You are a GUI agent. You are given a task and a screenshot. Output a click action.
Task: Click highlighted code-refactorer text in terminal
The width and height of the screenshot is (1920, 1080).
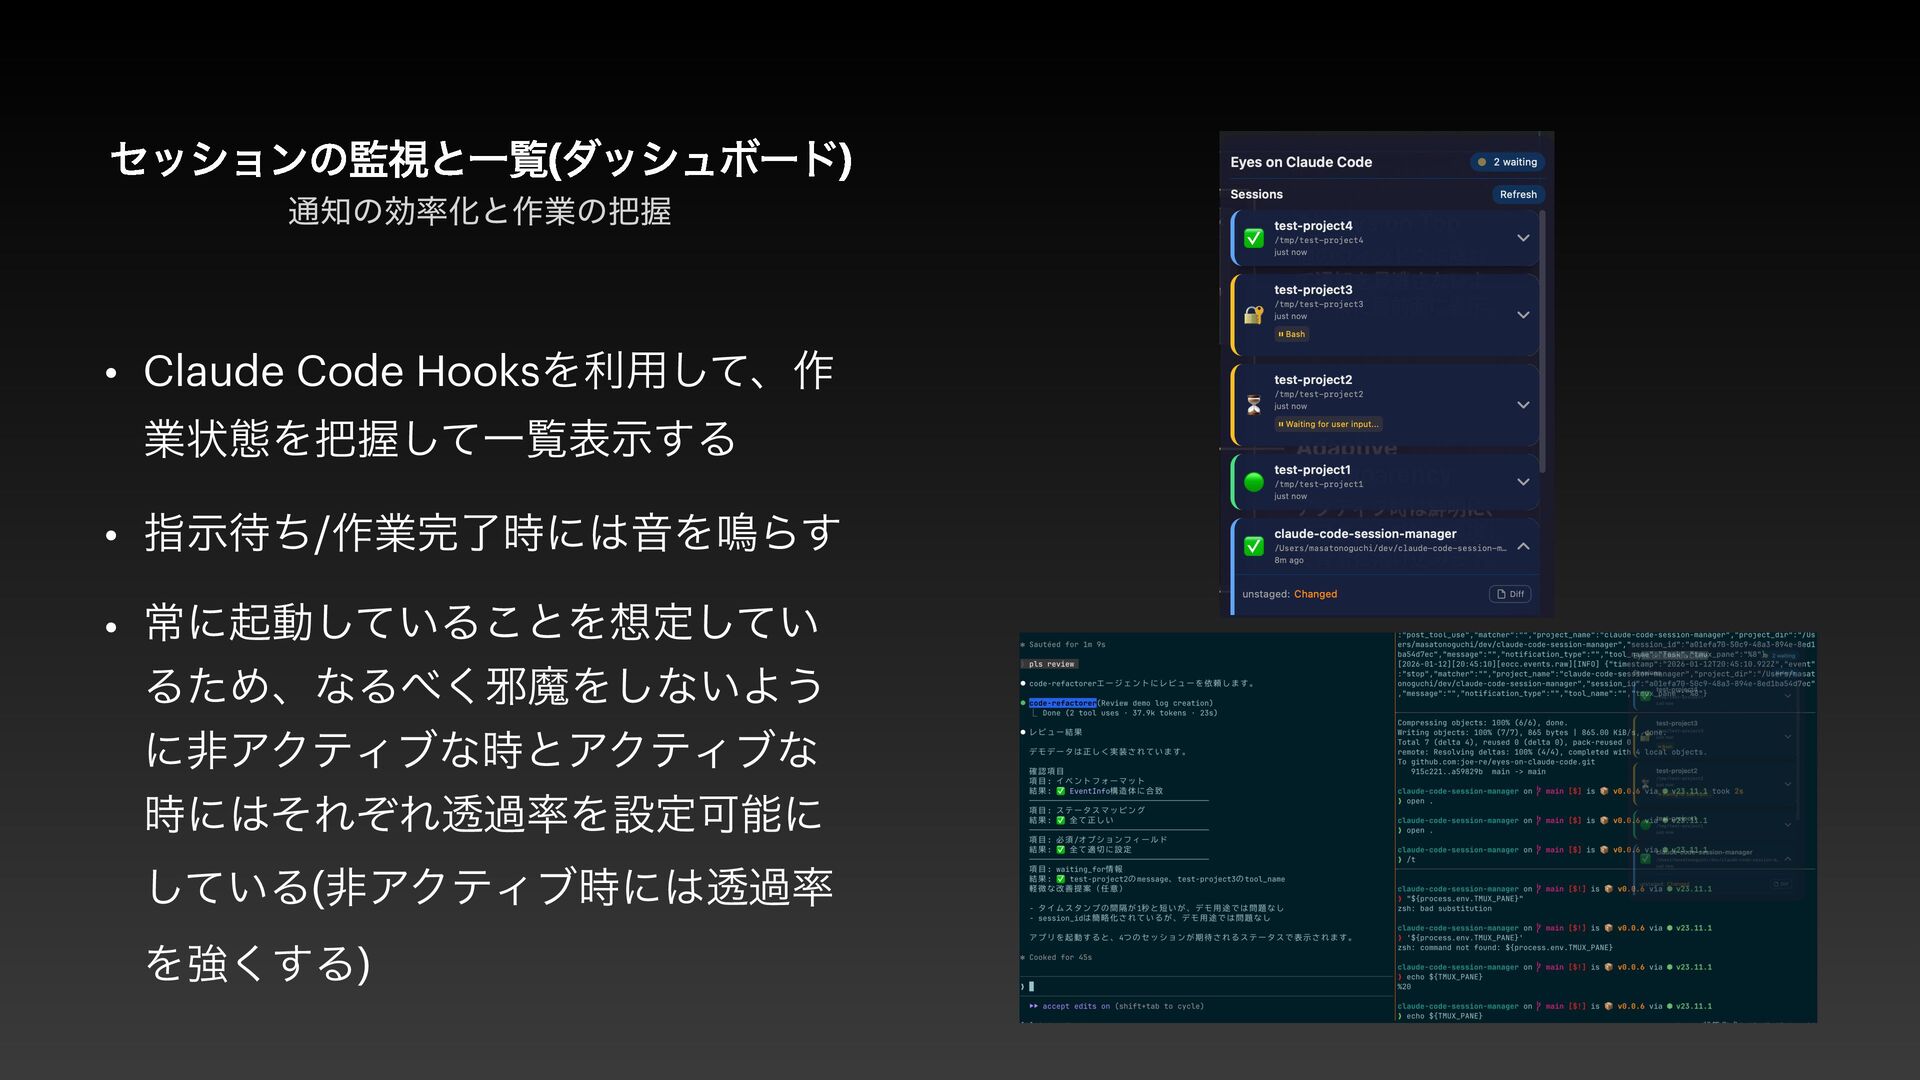(x=1062, y=703)
